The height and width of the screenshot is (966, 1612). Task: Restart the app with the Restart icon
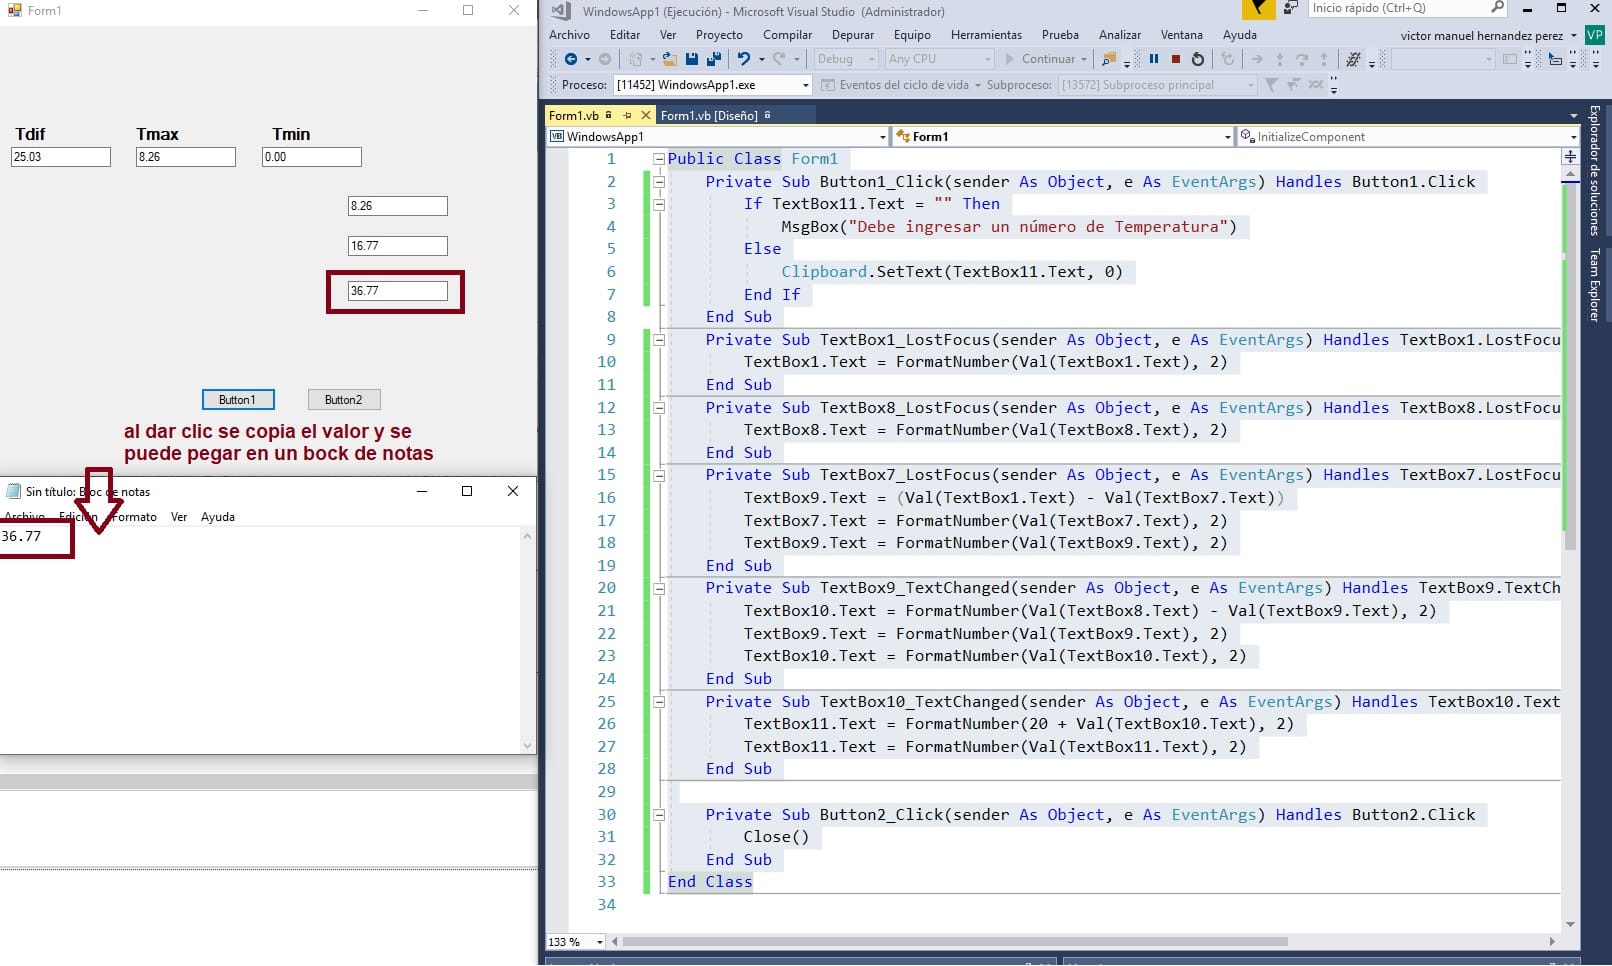[1198, 59]
